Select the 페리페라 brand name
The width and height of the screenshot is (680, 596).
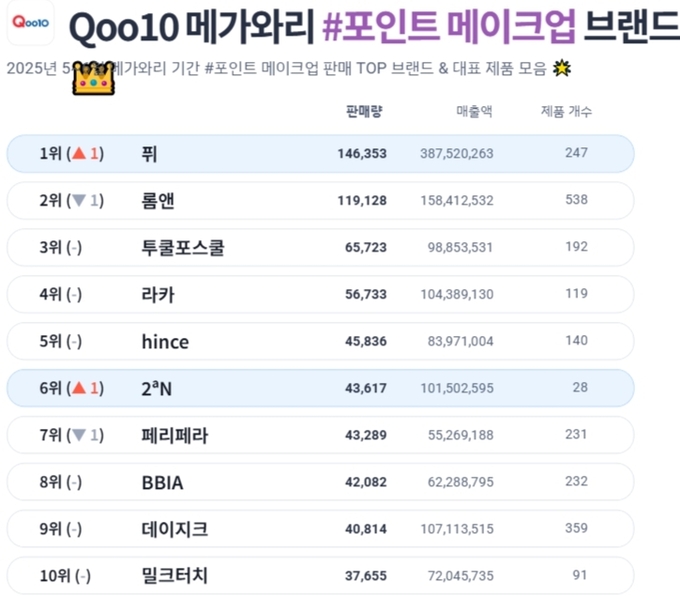tap(175, 435)
